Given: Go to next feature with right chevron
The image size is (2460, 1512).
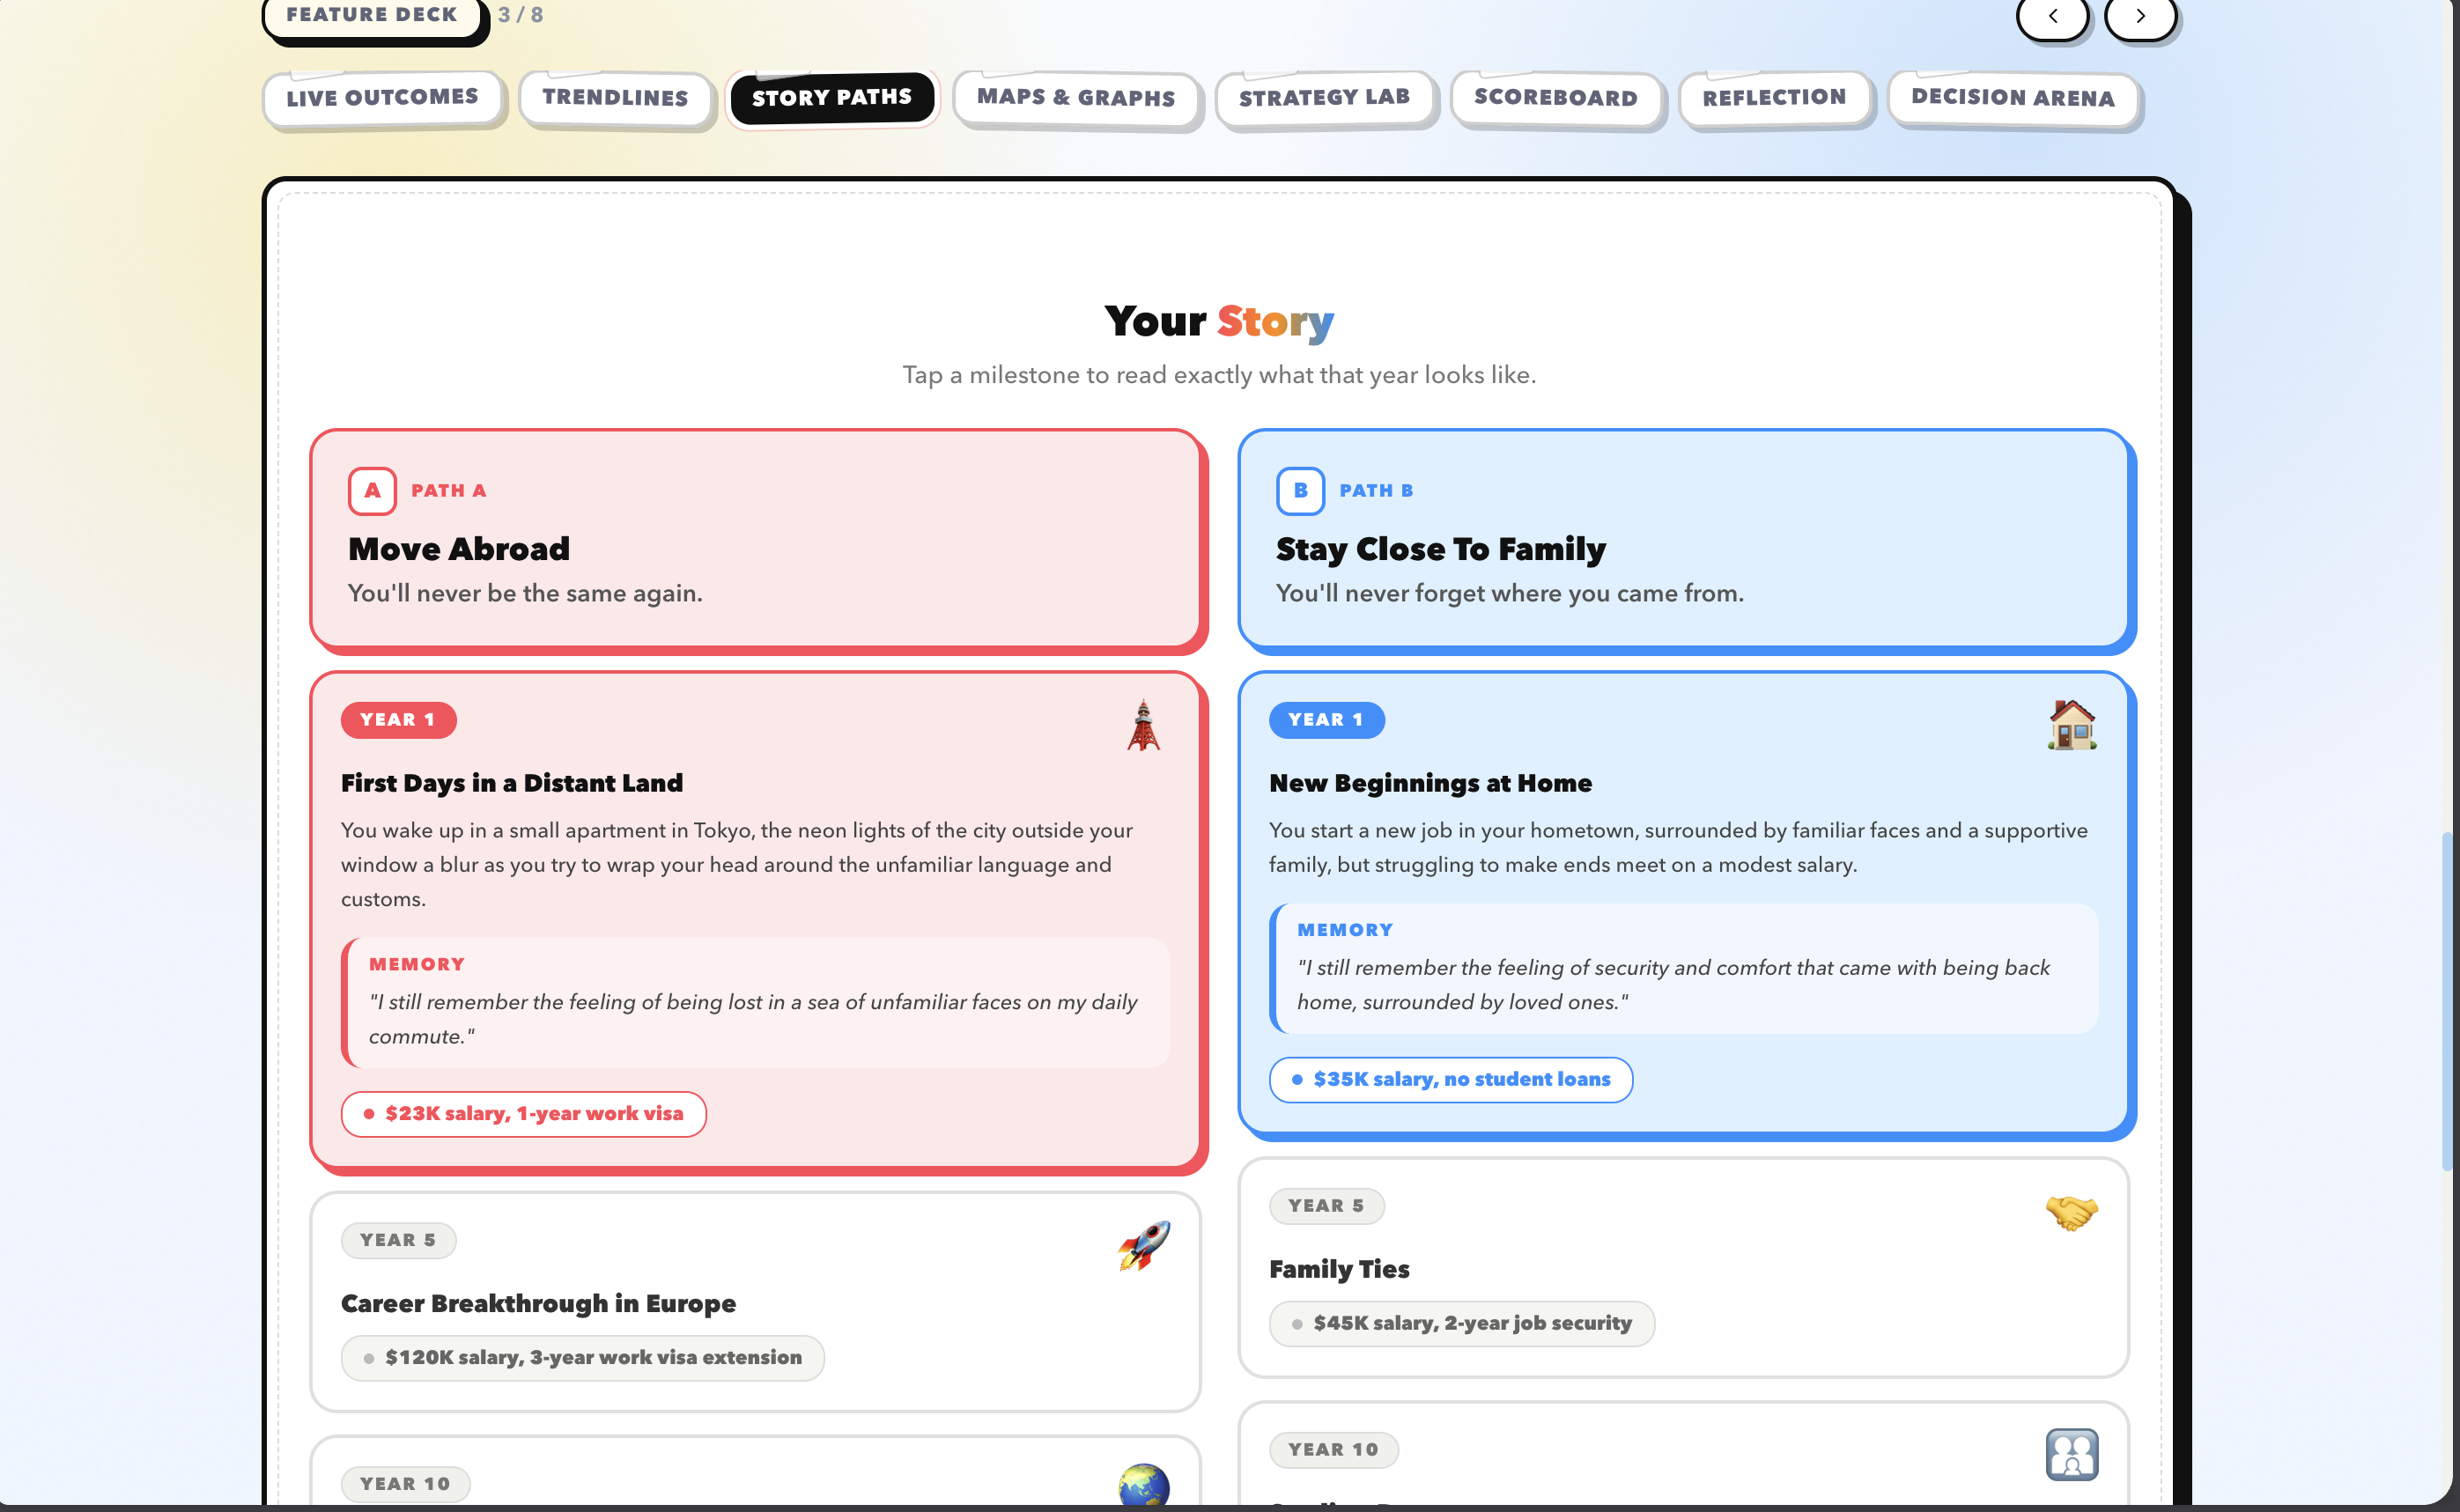Looking at the screenshot, I should (2140, 16).
